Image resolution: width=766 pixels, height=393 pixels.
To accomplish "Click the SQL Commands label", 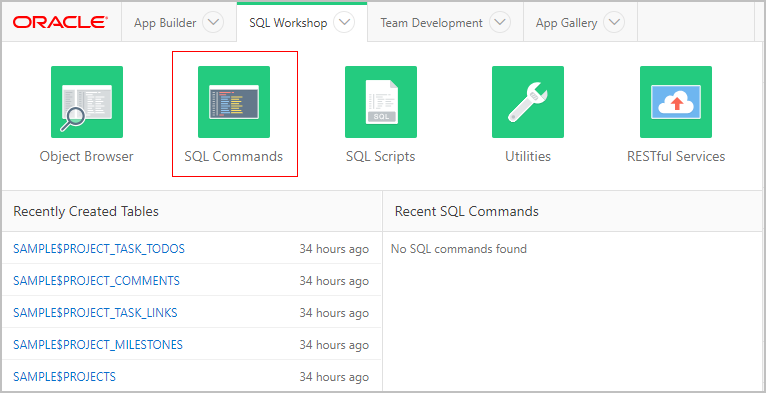I will click(234, 156).
